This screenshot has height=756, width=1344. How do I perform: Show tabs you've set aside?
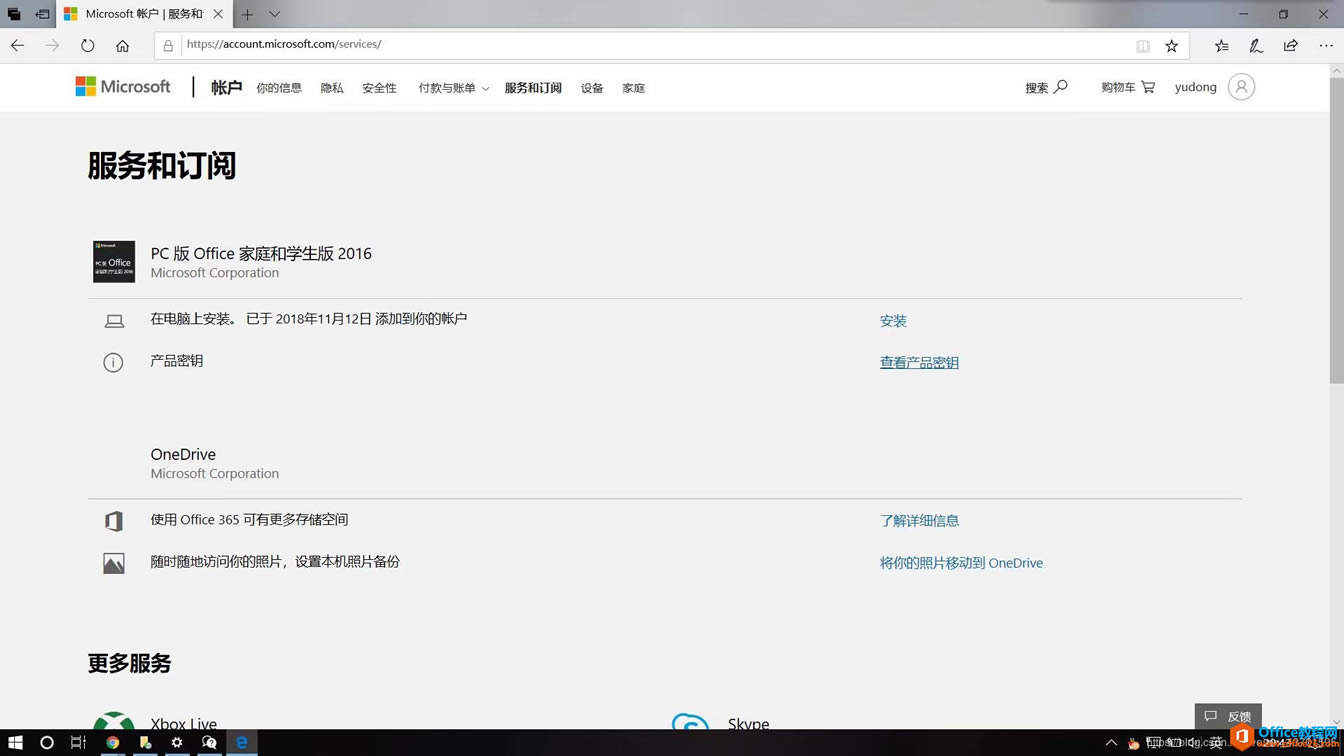pyautogui.click(x=14, y=14)
